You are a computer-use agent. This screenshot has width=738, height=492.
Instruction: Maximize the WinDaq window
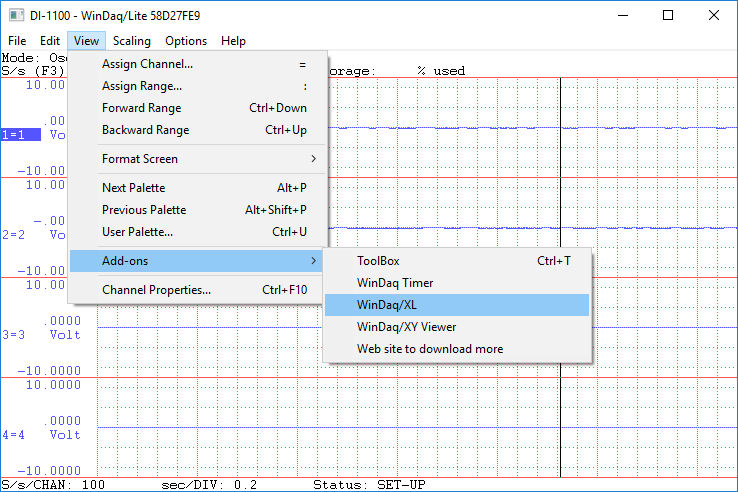coord(668,16)
